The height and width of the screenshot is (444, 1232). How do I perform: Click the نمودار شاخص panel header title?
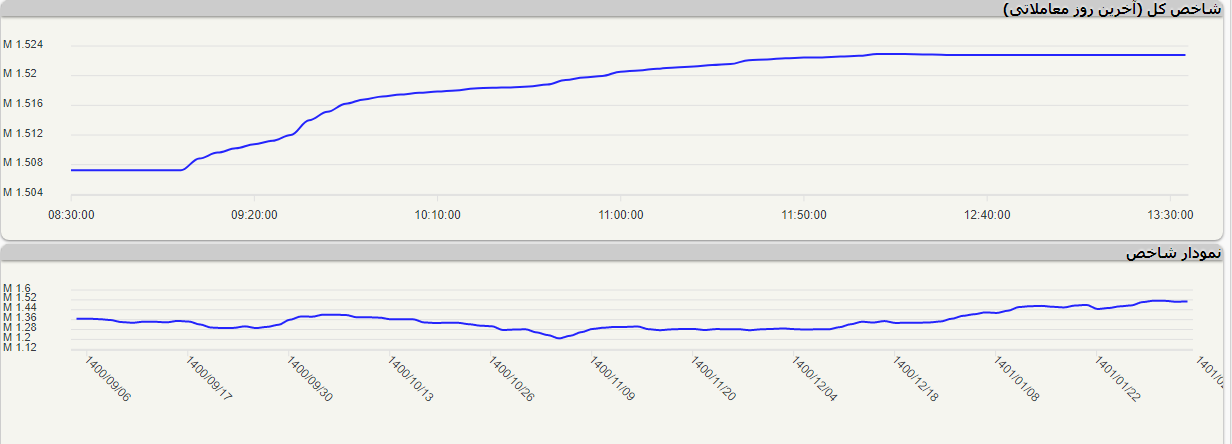[1172, 254]
